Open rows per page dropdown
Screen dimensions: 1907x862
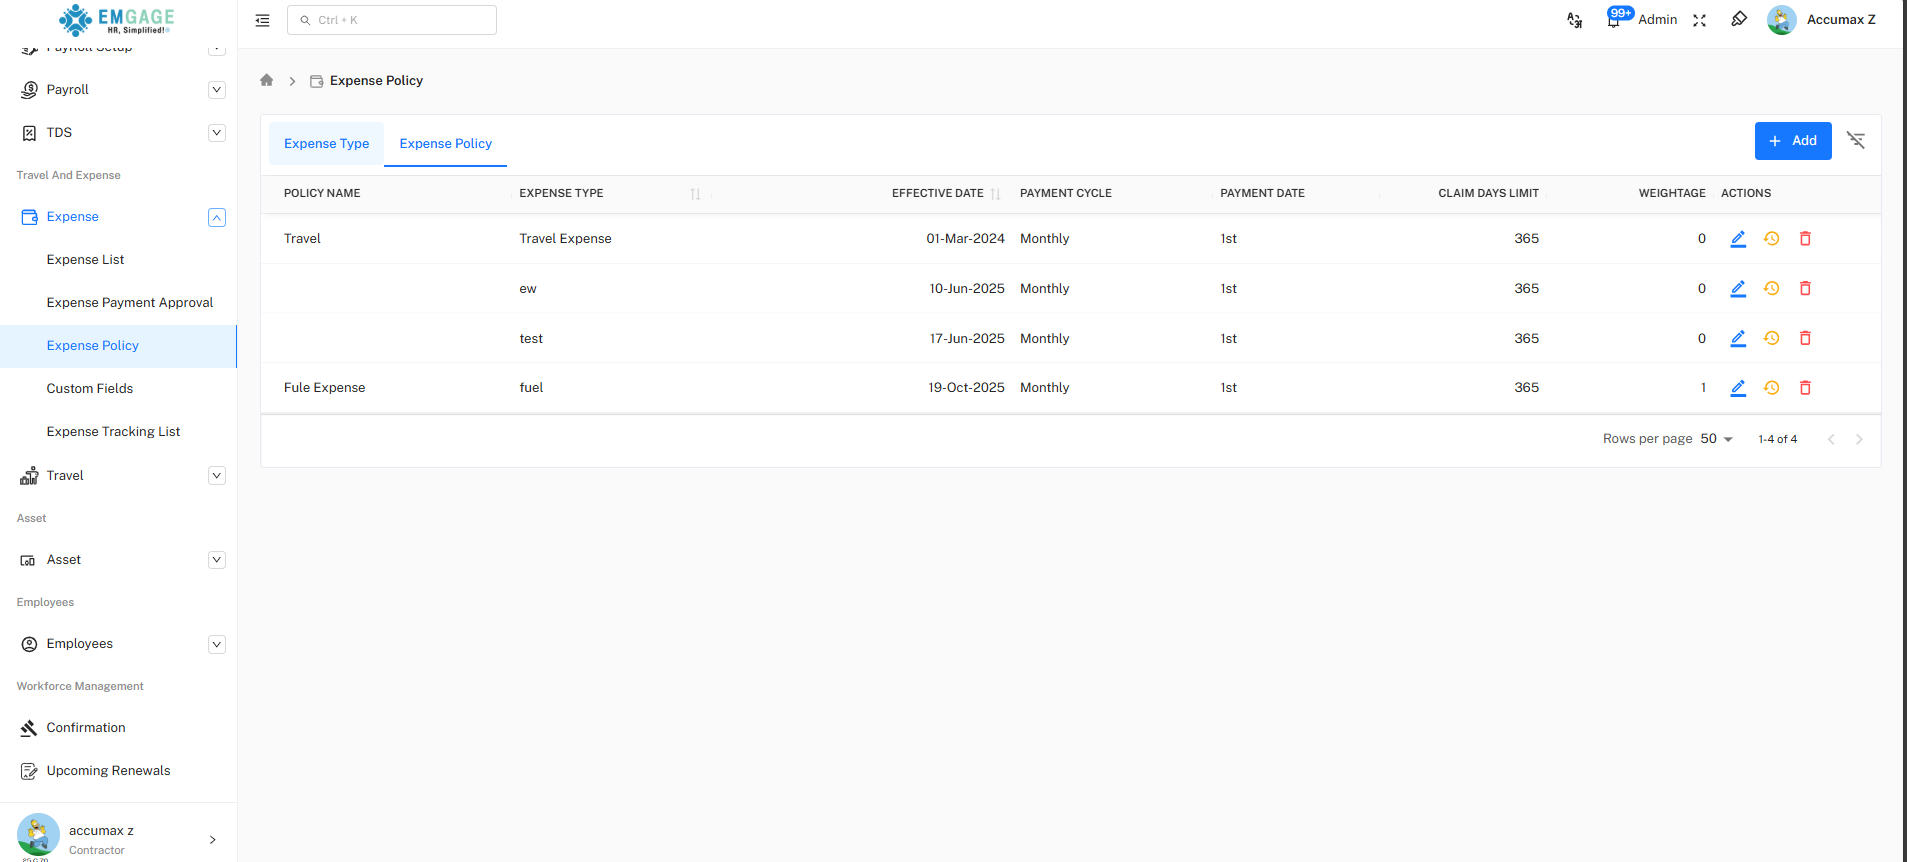tap(1716, 439)
